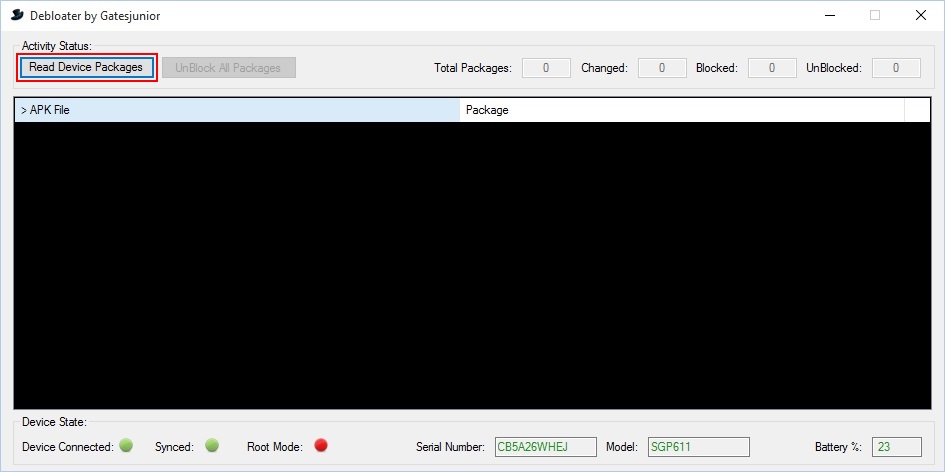Click the Root Mode label text
This screenshot has height=472, width=945.
275,447
